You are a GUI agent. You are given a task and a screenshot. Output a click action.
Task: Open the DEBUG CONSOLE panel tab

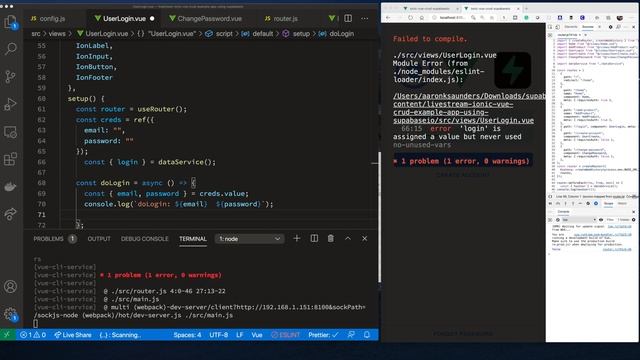click(144, 239)
